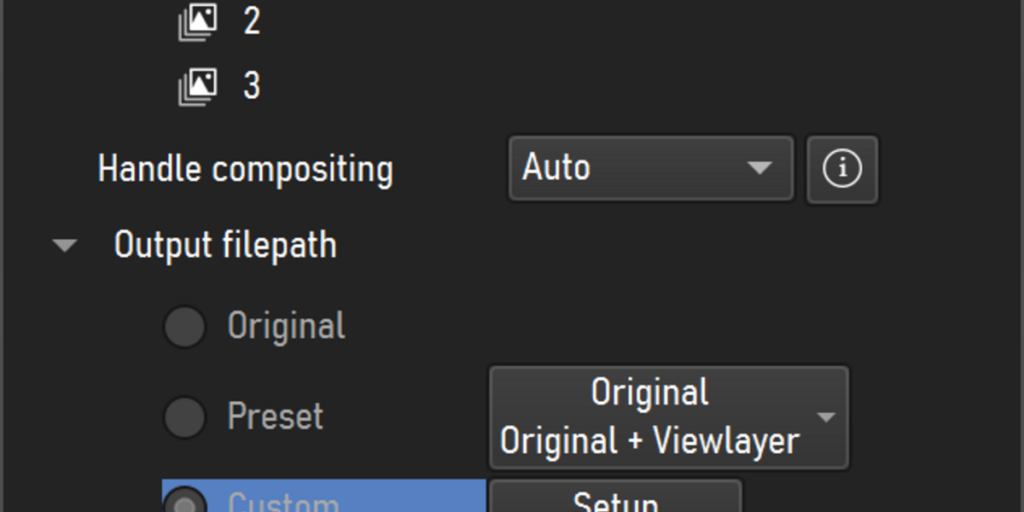Click the Original option label

pos(286,325)
